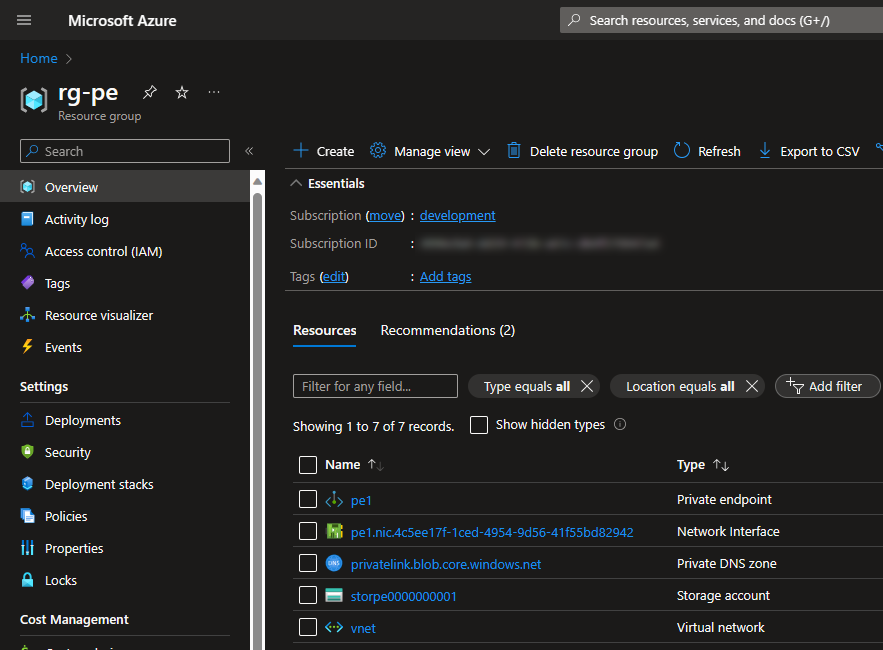Open the more options ellipsis
The height and width of the screenshot is (650, 883).
213,92
